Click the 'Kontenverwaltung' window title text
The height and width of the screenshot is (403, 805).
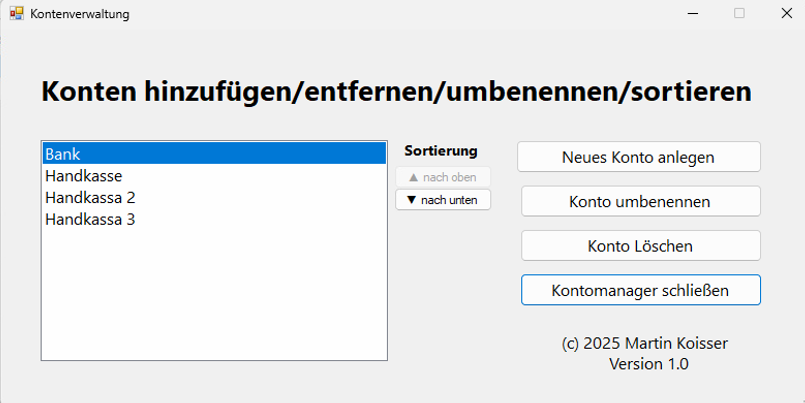click(80, 14)
